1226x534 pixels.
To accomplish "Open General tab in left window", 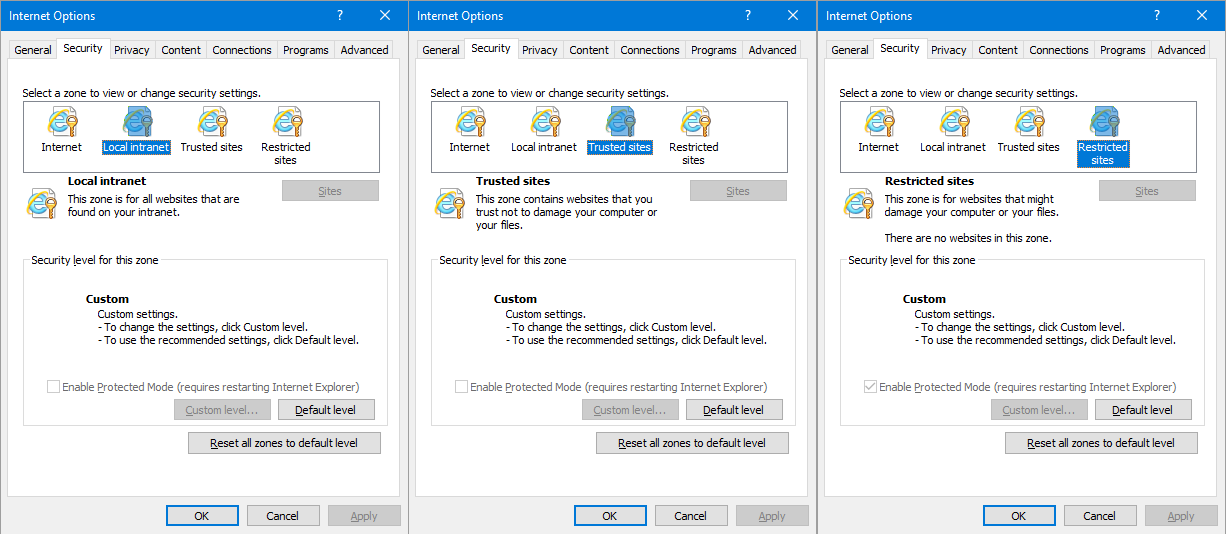I will [33, 50].
